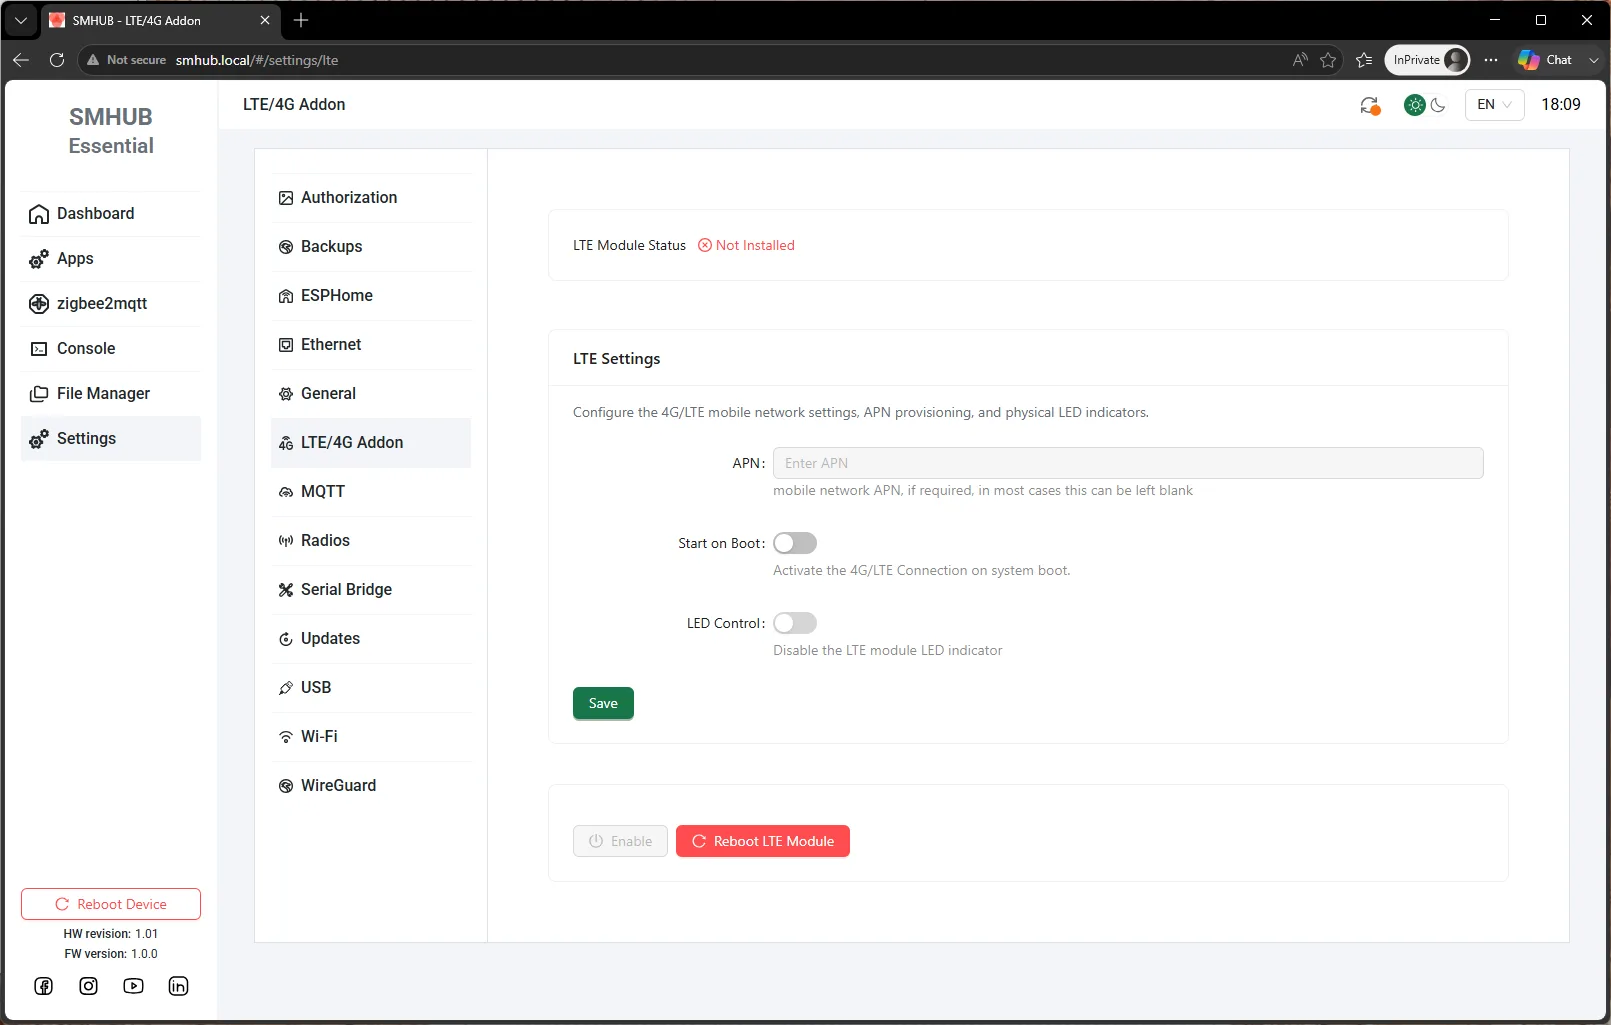Click the FW version 1.0.0 text
This screenshot has height=1025, width=1611.
pos(111,954)
